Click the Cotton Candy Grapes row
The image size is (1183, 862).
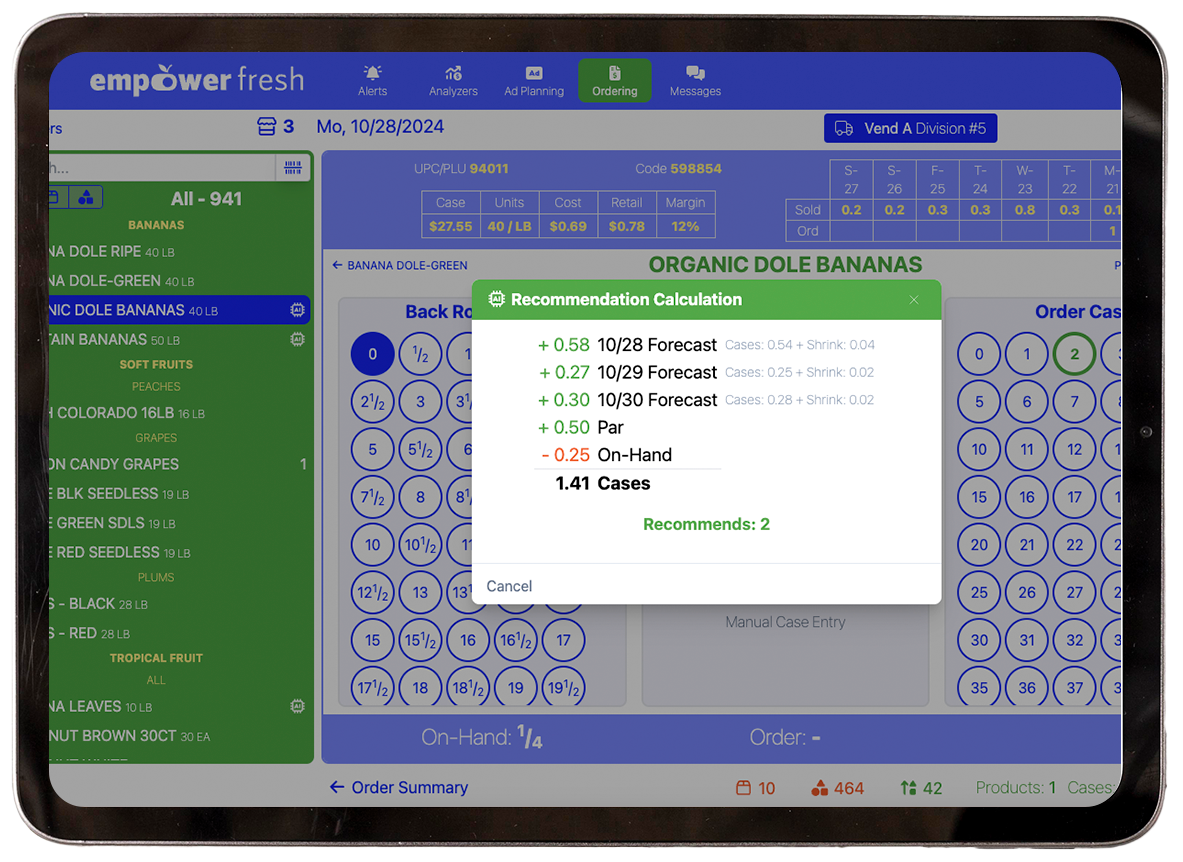180,464
